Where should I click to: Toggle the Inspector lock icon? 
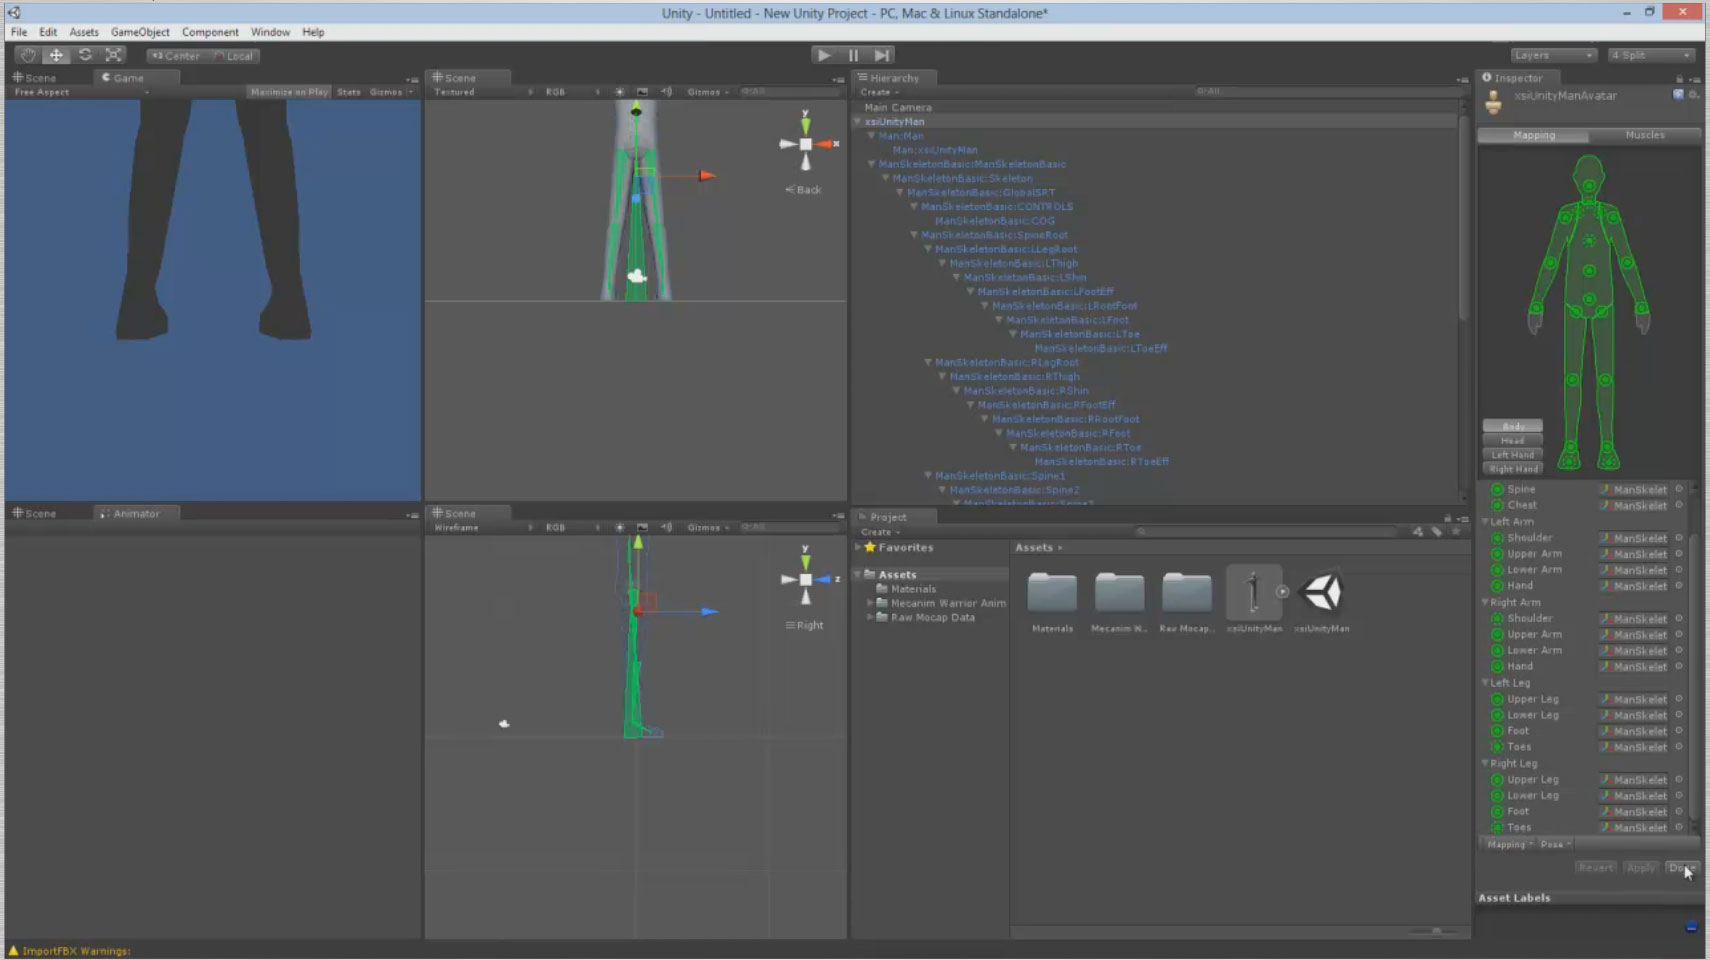(x=1679, y=78)
